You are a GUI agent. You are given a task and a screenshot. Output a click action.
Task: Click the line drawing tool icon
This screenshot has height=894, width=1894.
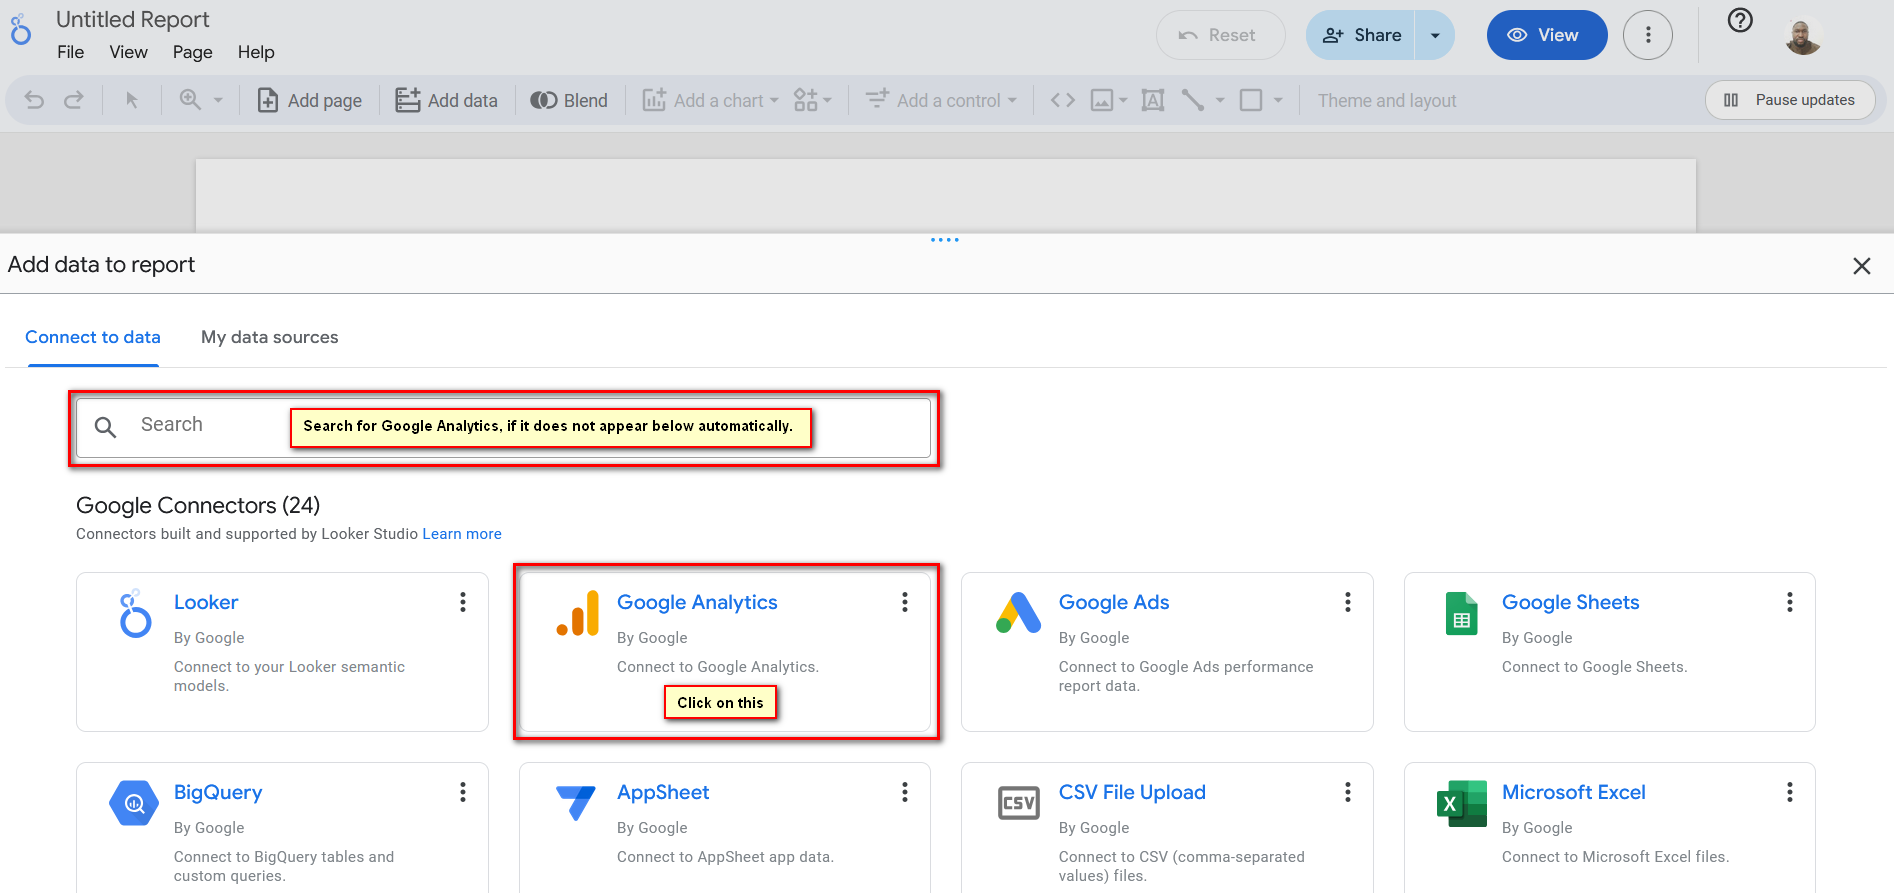tap(1193, 100)
